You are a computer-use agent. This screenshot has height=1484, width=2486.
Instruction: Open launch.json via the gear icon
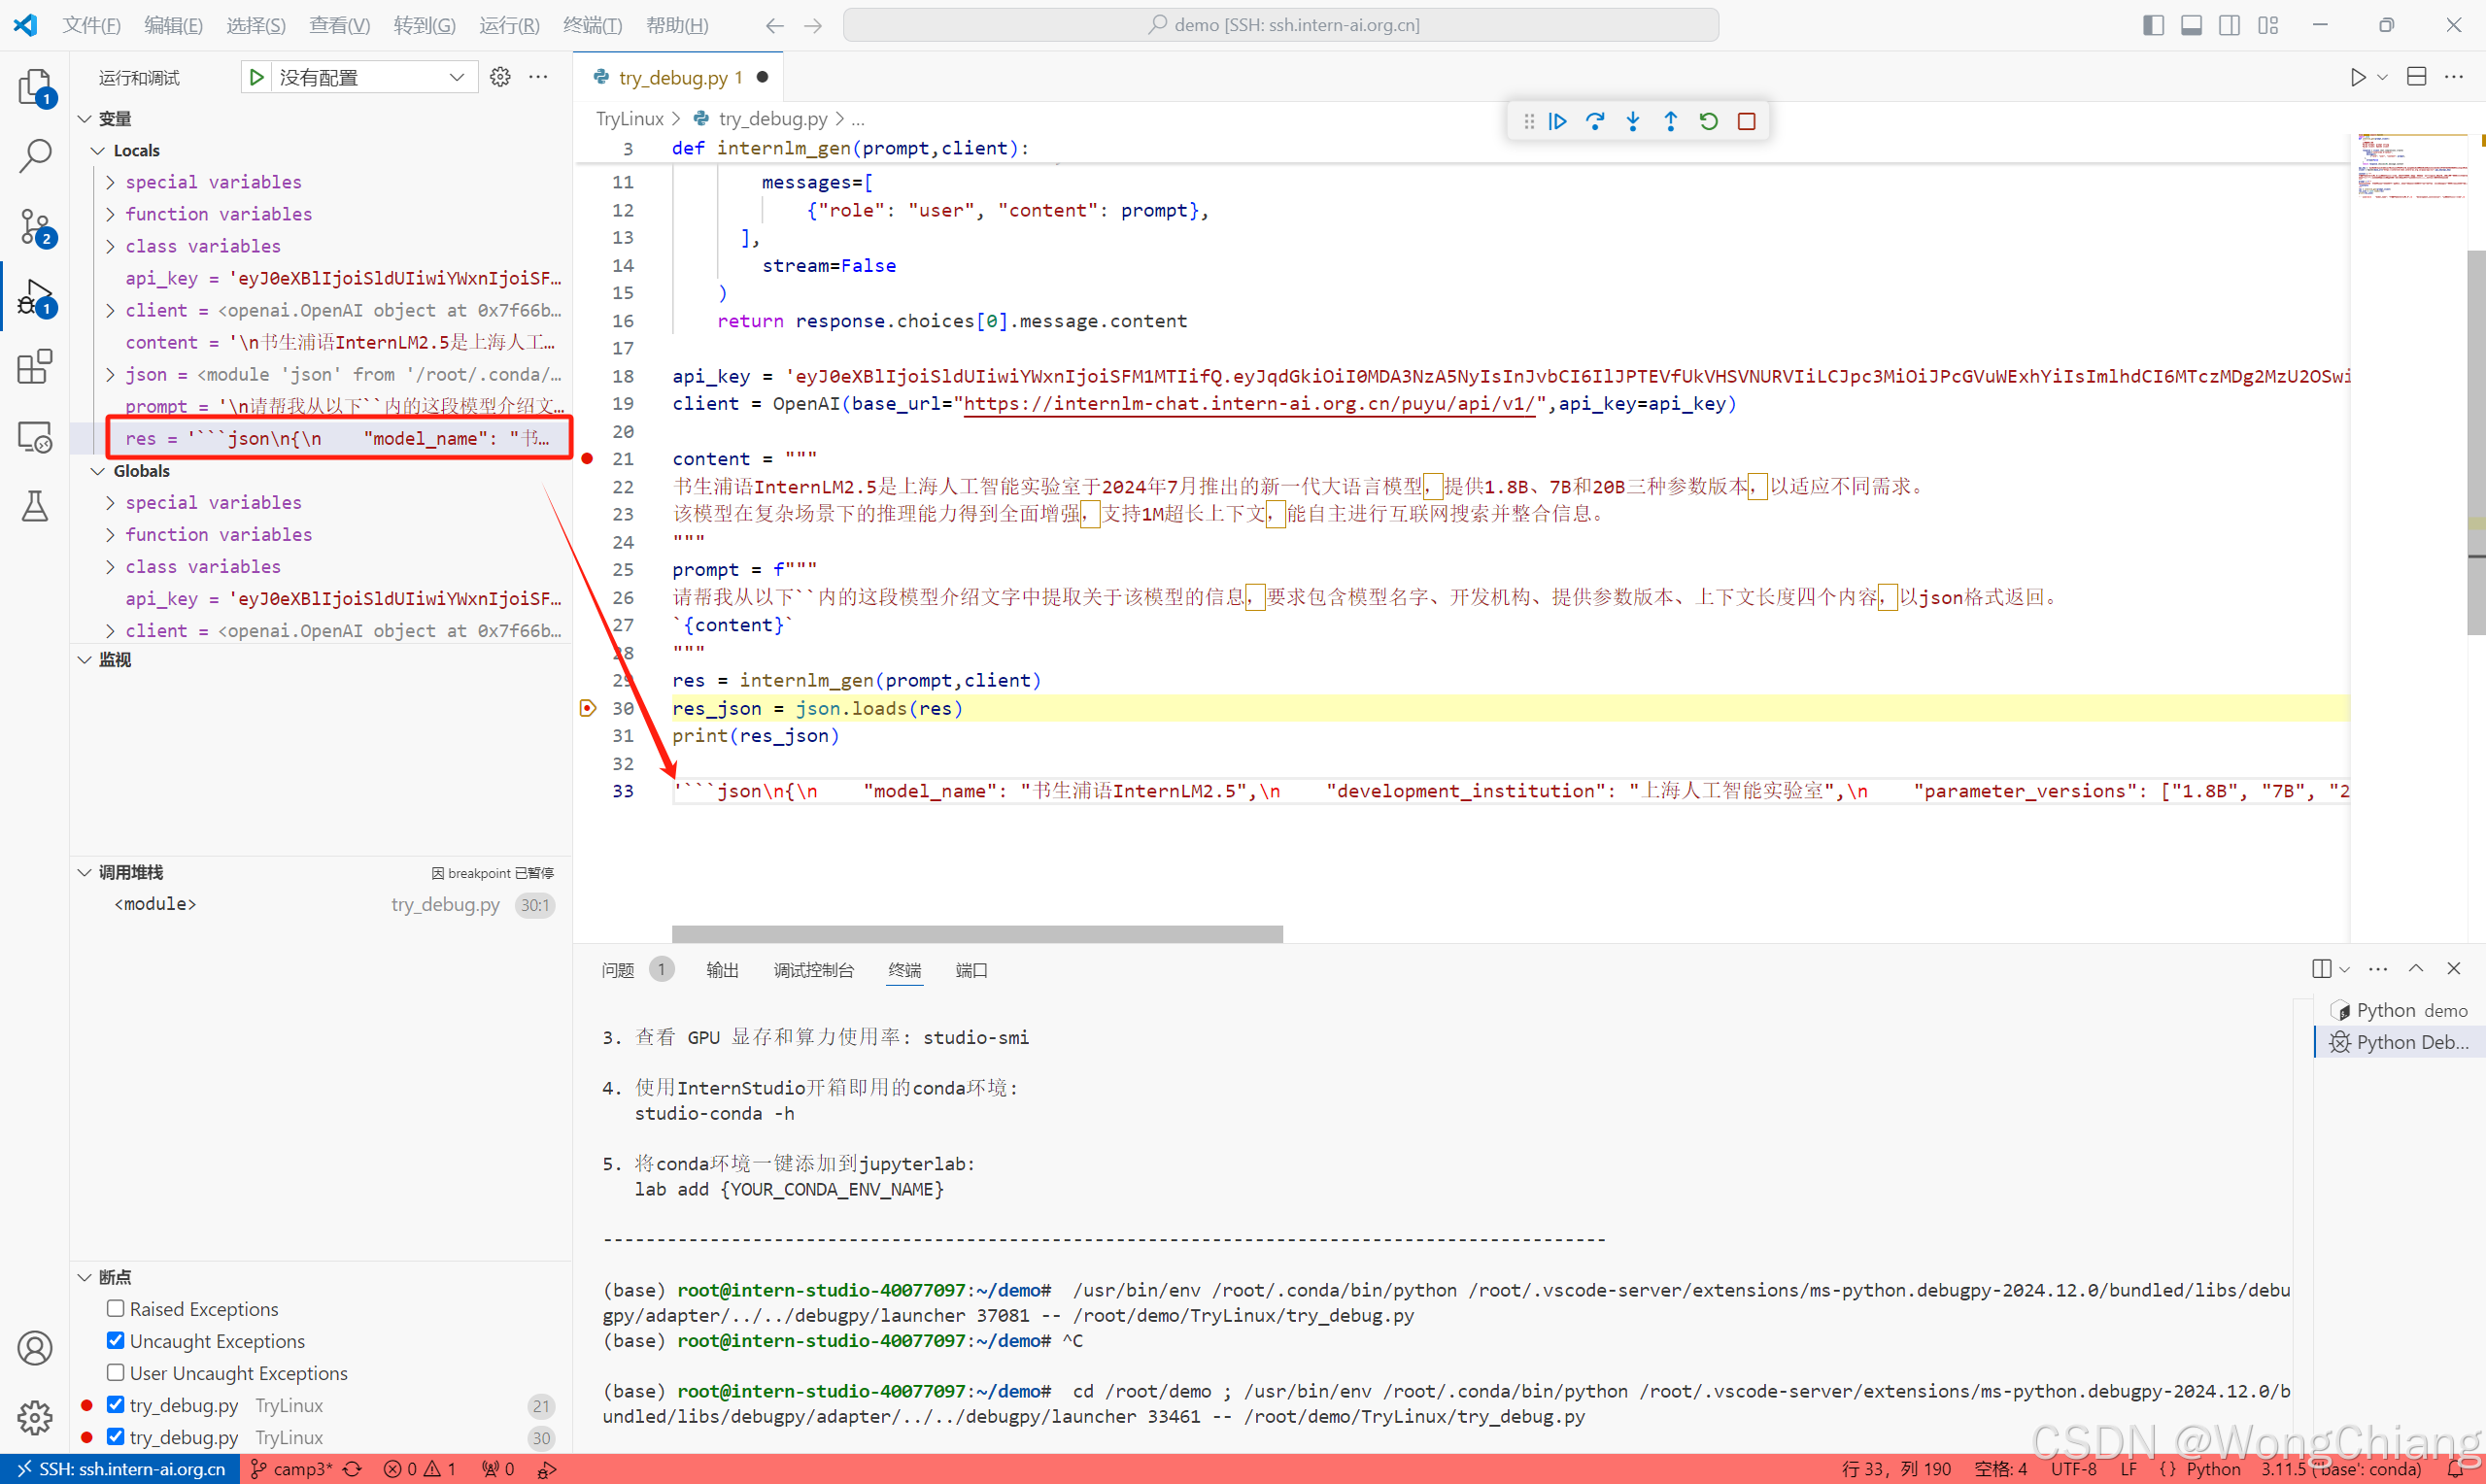click(x=500, y=77)
